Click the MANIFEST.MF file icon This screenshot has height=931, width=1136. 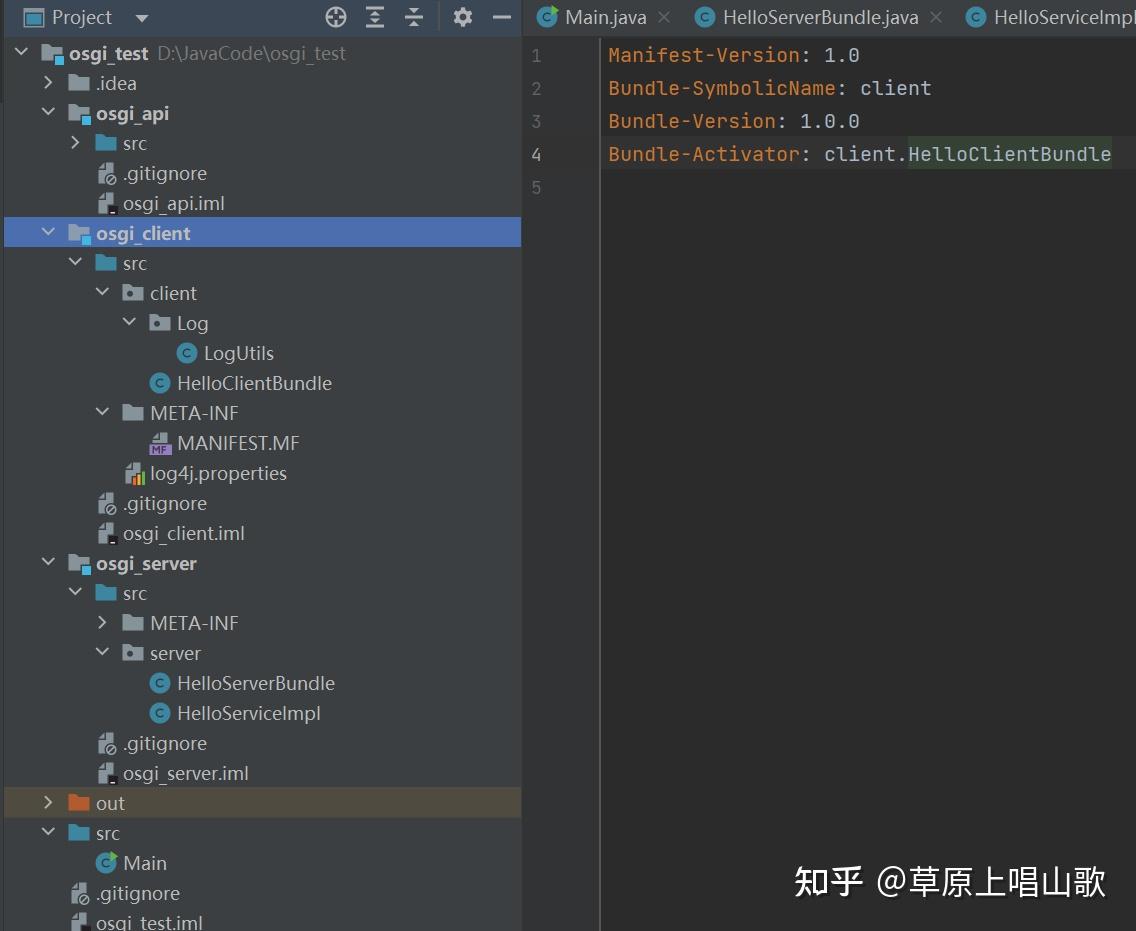coord(159,443)
